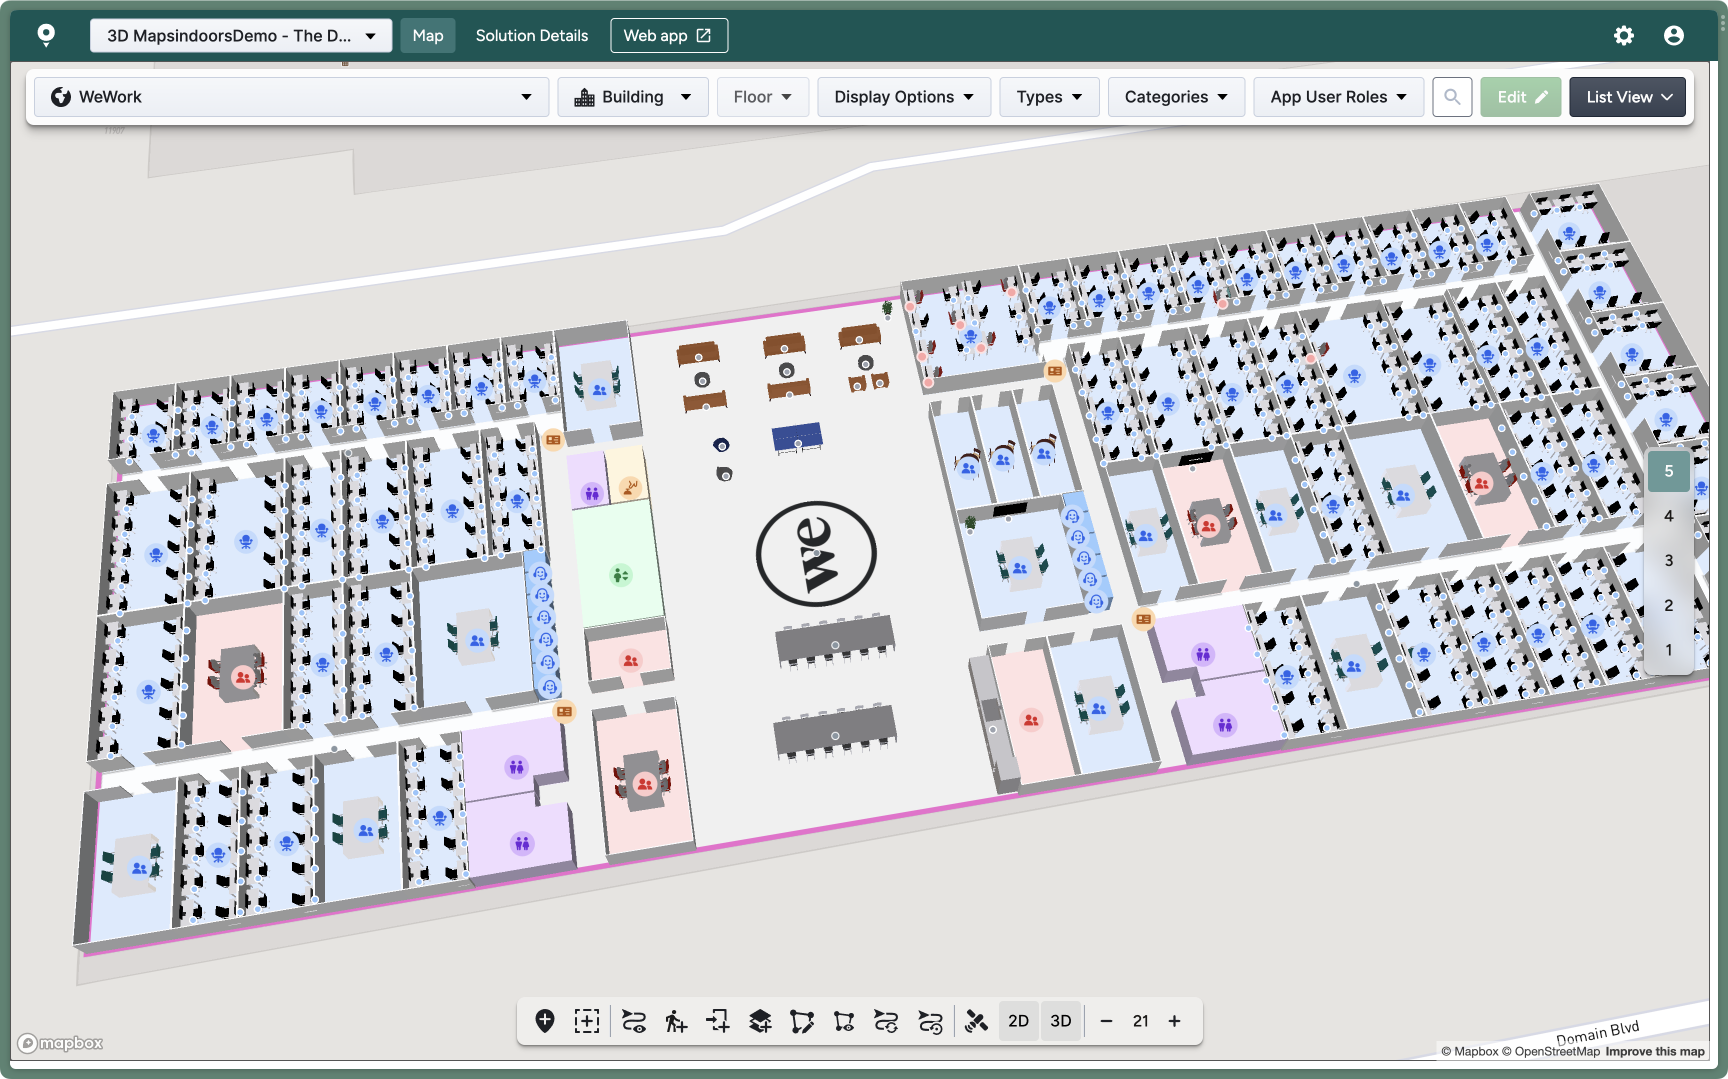Select the Map tab
Image resolution: width=1728 pixels, height=1079 pixels.
[x=428, y=36]
